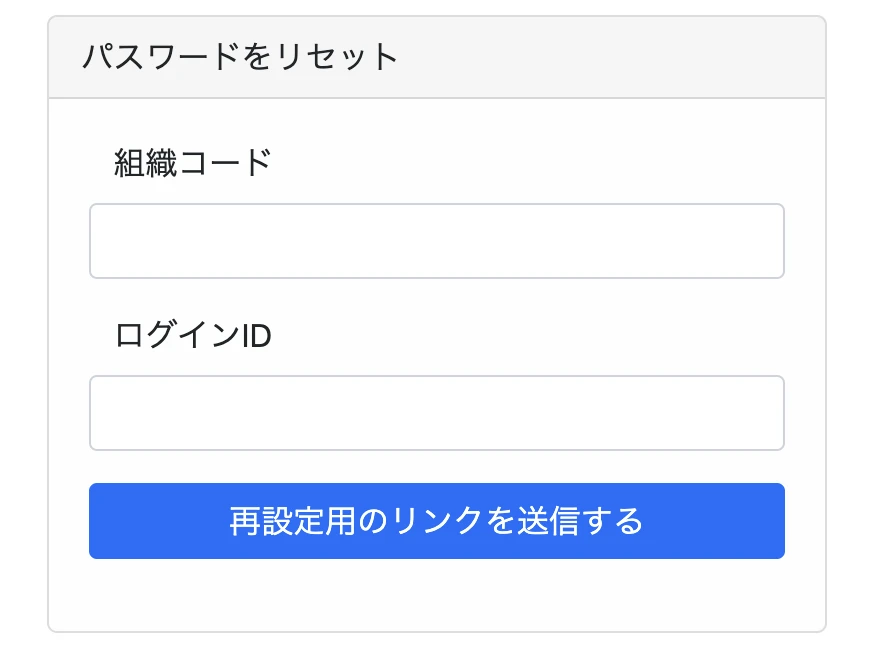
Task: Click the 組織コード input field
Action: [437, 241]
